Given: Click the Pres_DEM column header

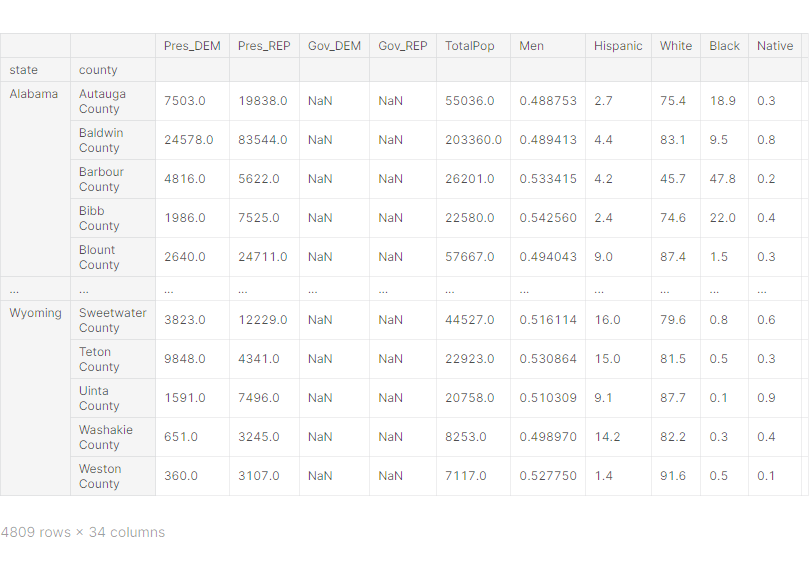Looking at the screenshot, I should pyautogui.click(x=192, y=46).
